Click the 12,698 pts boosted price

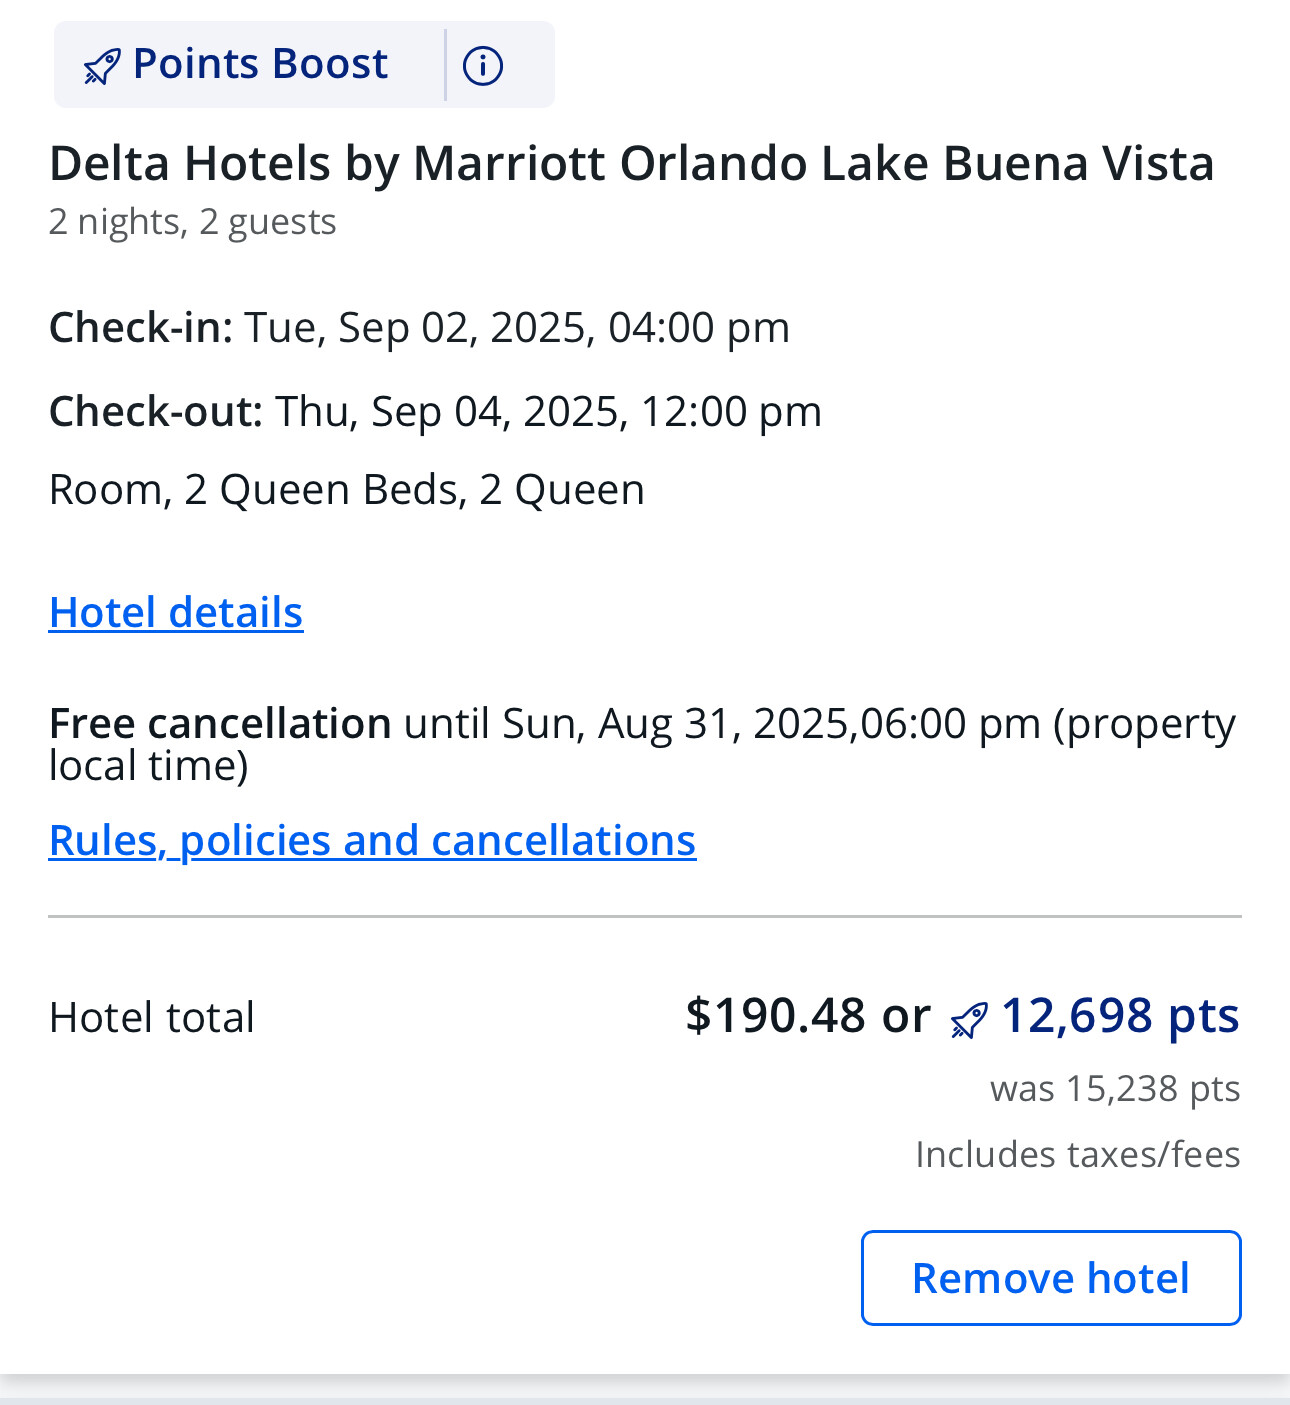point(1120,1015)
